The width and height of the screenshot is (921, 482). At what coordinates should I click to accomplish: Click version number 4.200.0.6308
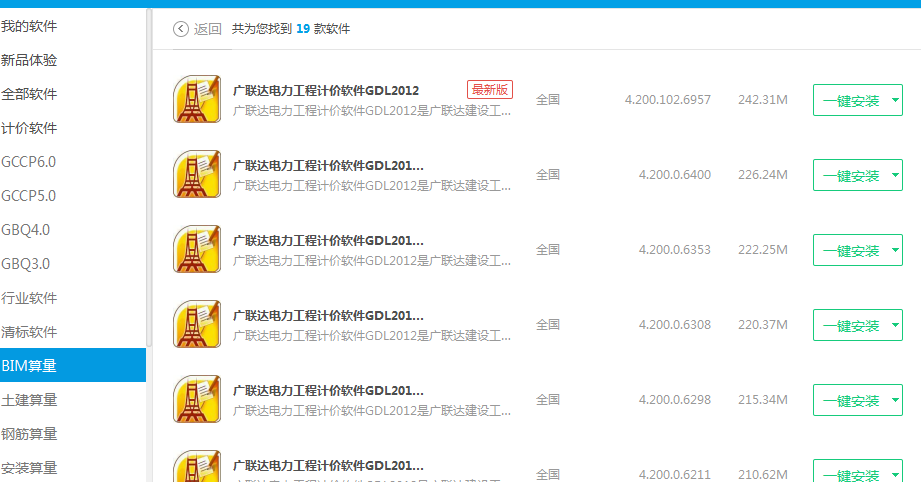675,325
